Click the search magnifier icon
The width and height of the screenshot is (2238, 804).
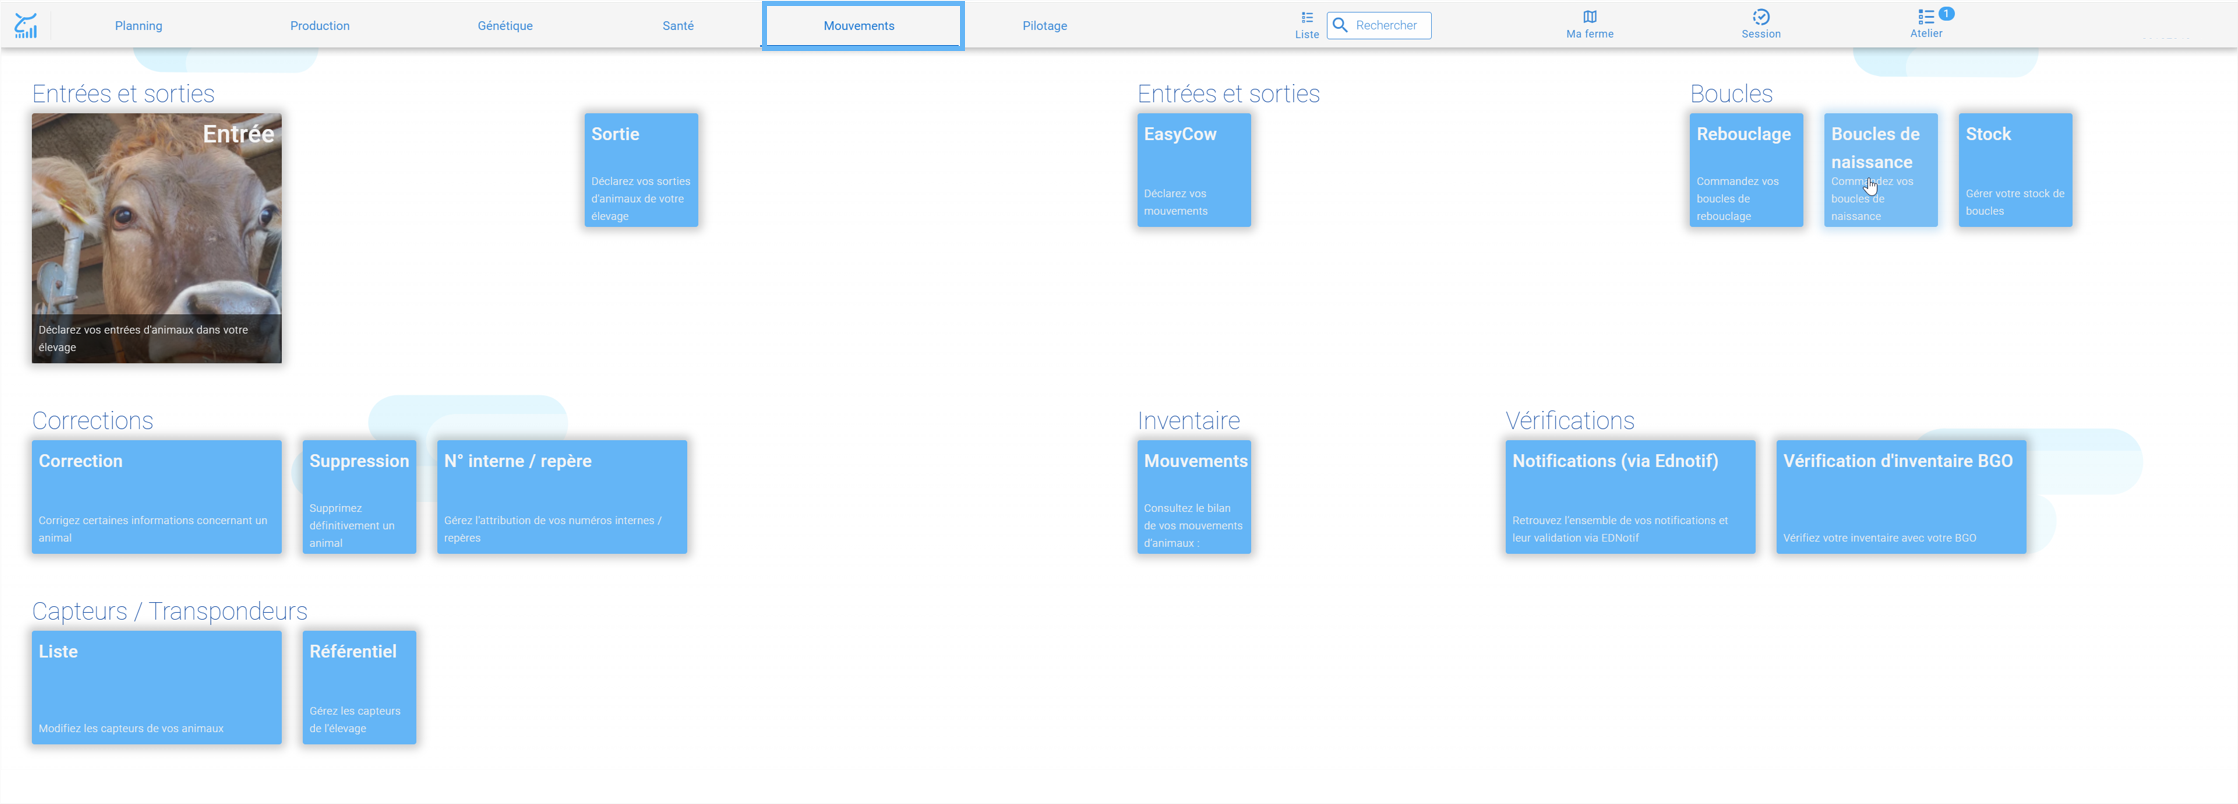coord(1341,25)
